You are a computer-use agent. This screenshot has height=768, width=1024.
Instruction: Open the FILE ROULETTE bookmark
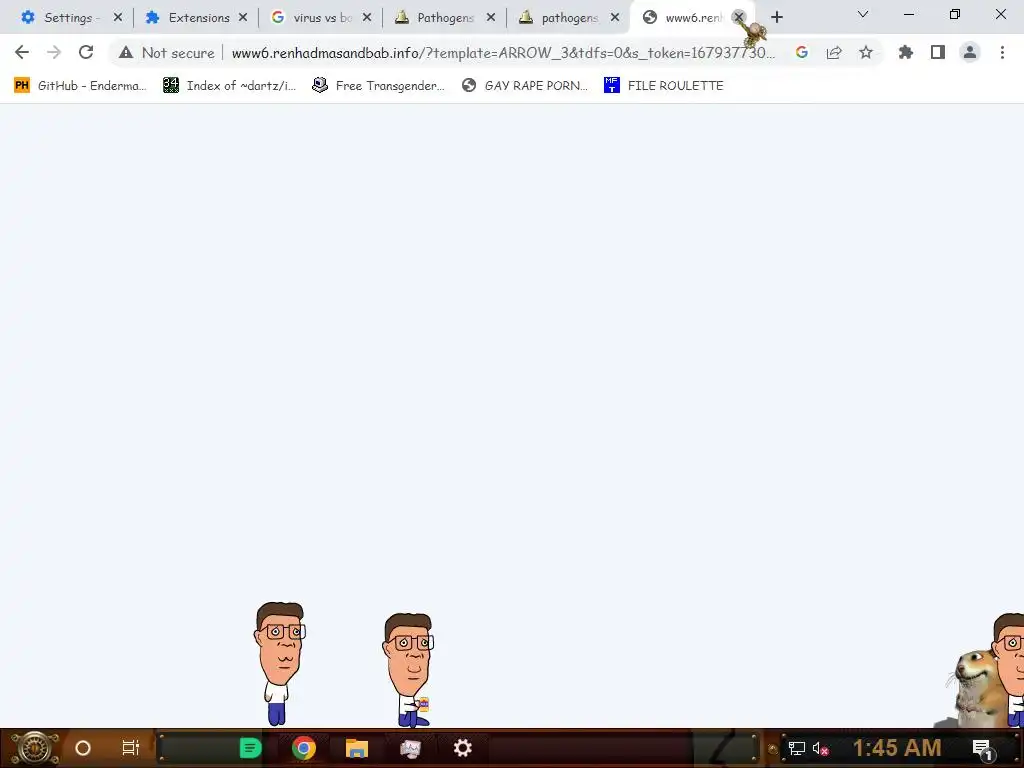click(x=664, y=86)
